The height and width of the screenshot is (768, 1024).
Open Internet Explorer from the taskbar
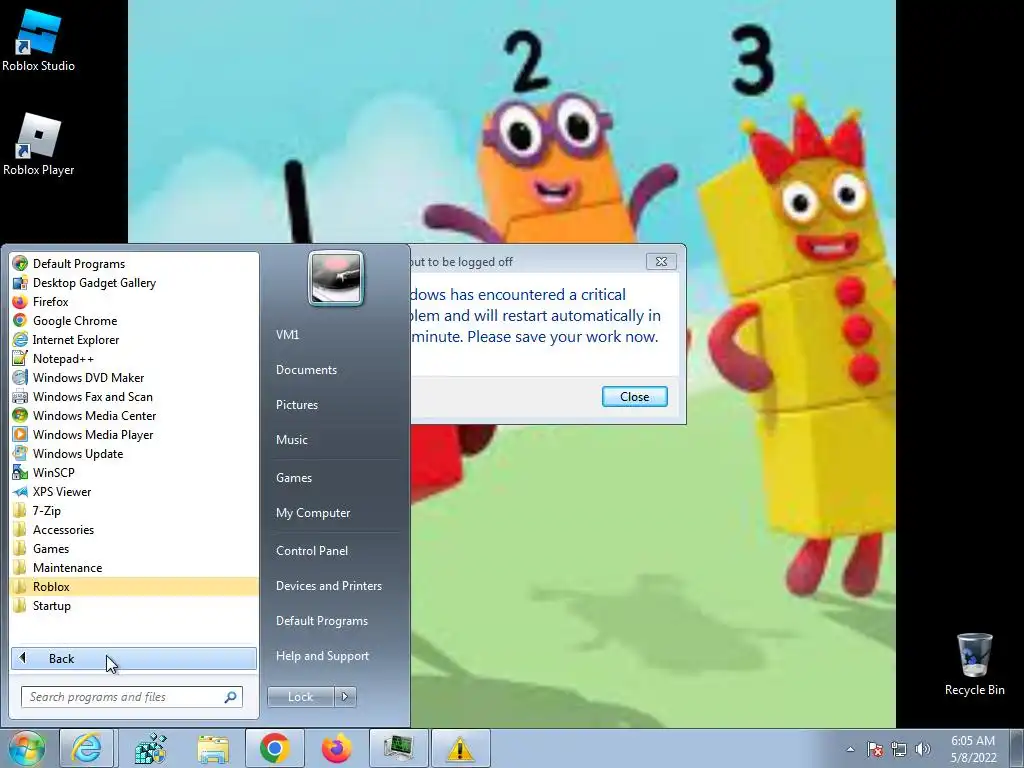click(86, 748)
